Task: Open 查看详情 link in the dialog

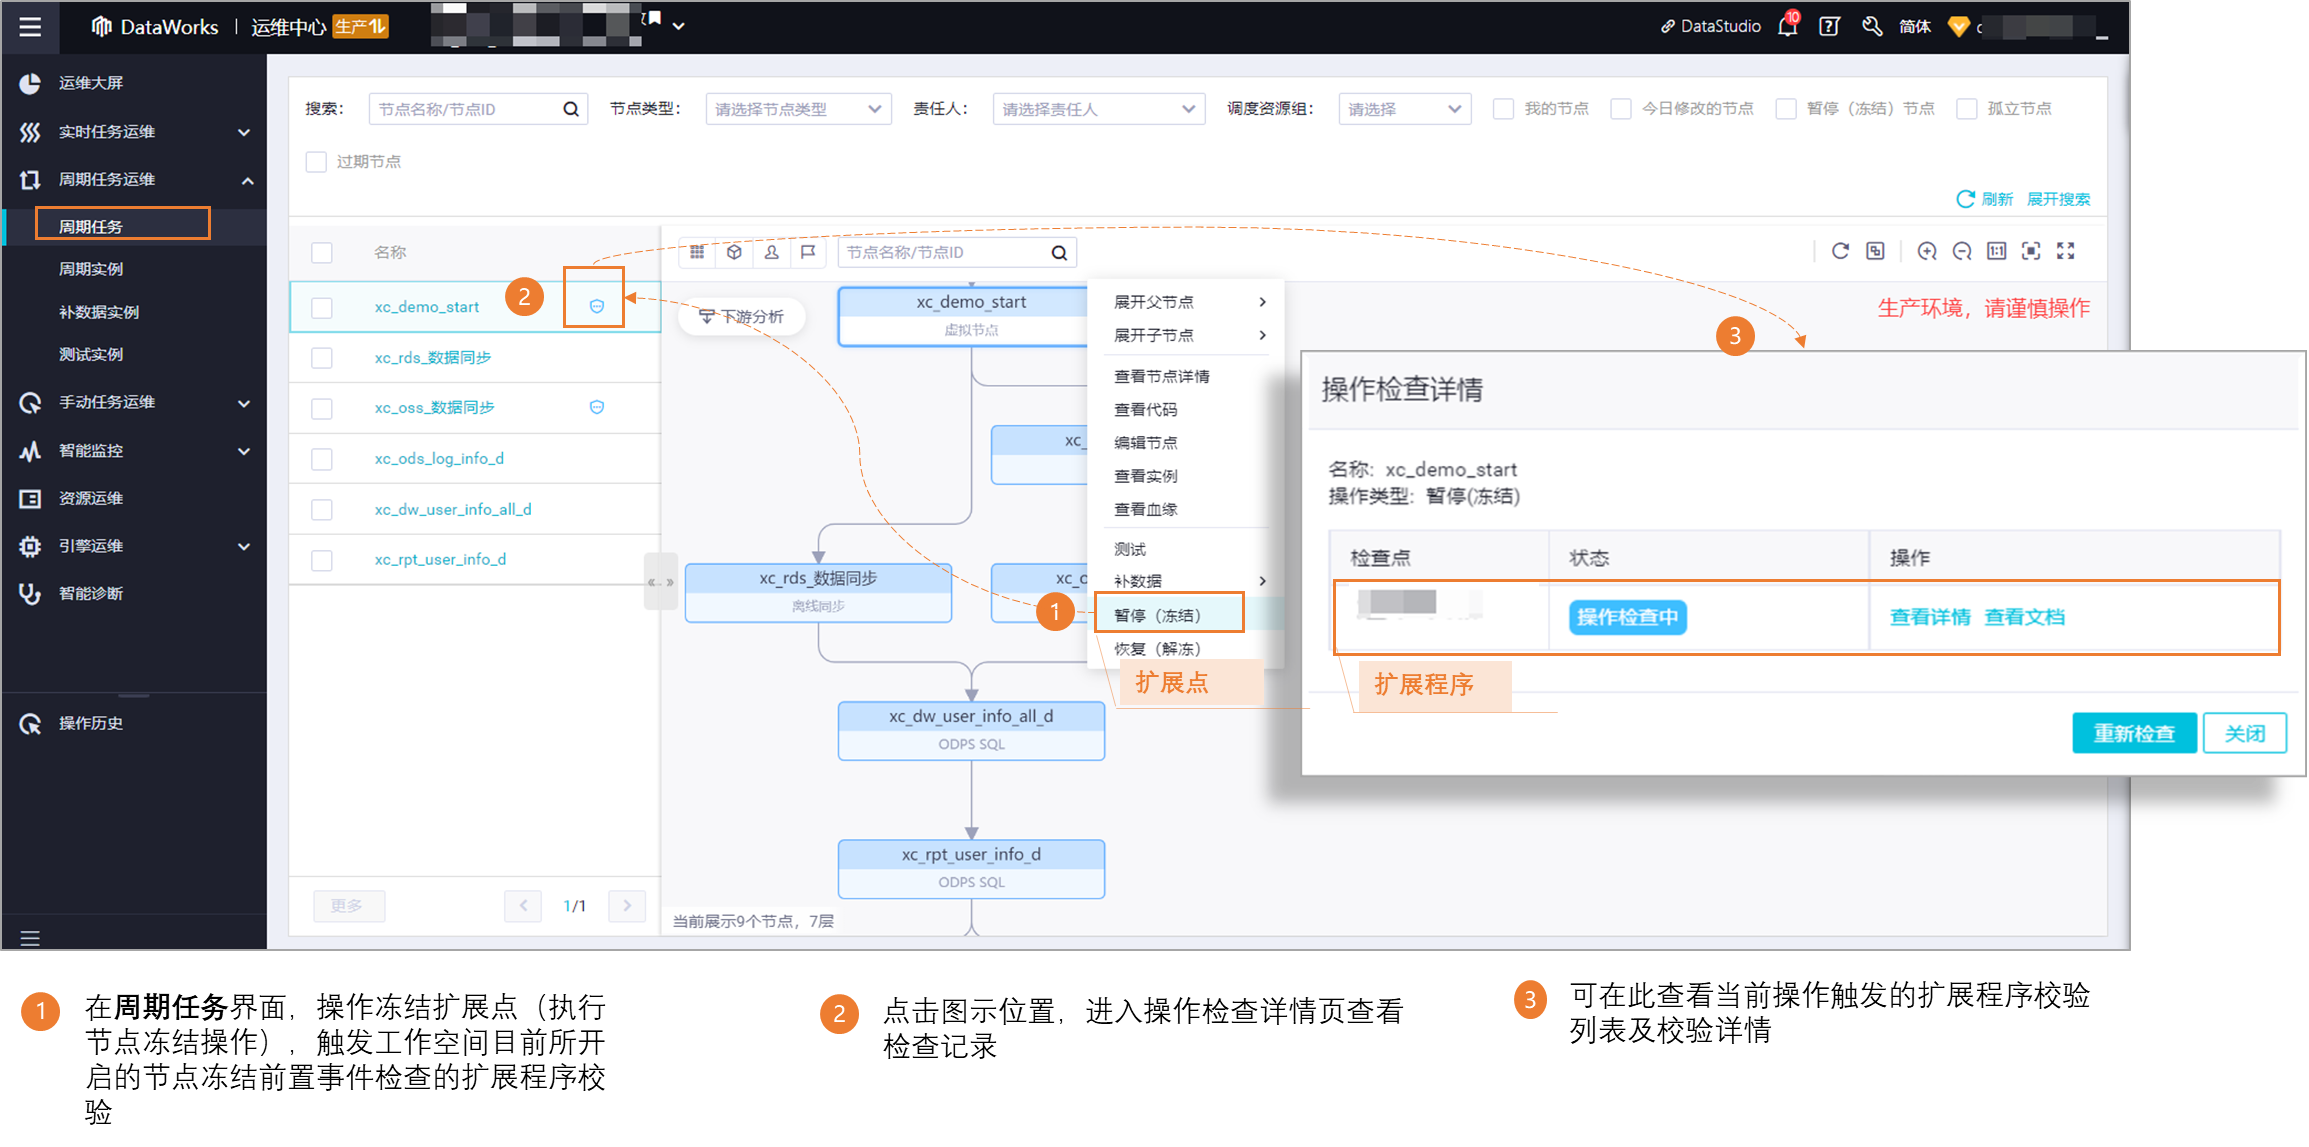Action: coord(1930,617)
